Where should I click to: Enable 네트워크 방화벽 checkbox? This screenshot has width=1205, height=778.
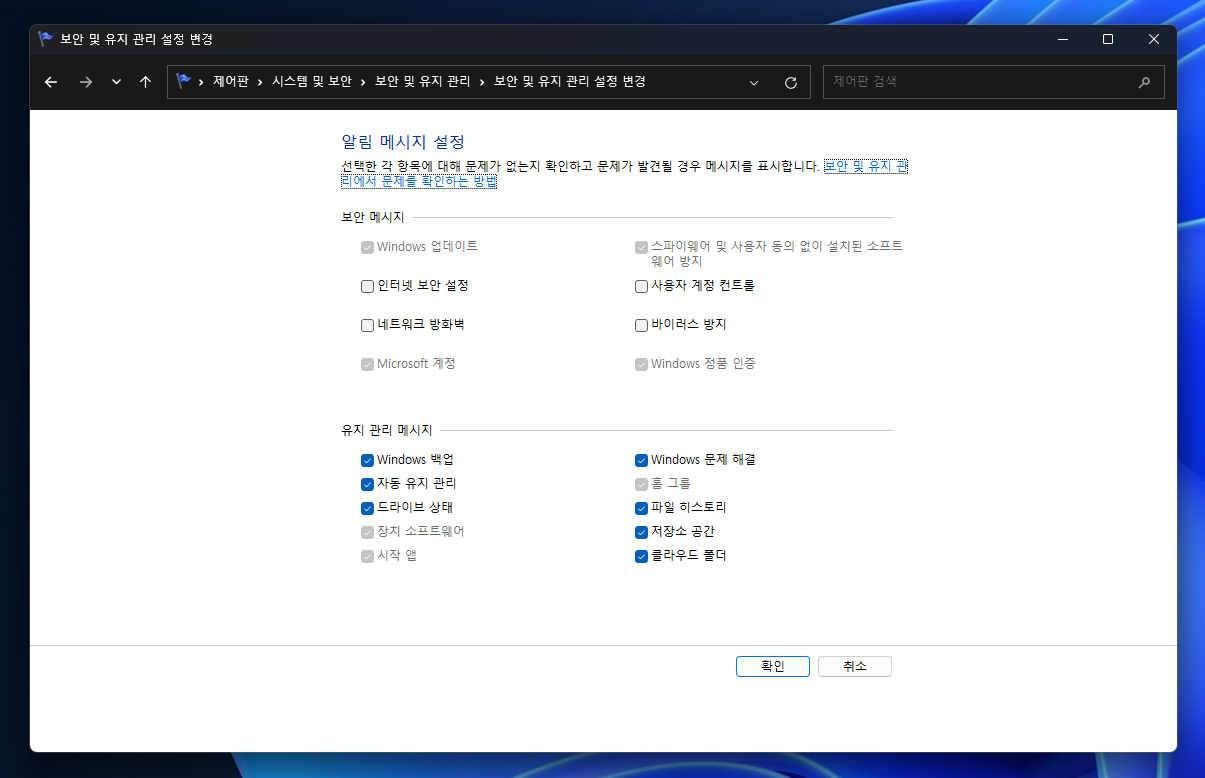pyautogui.click(x=367, y=325)
